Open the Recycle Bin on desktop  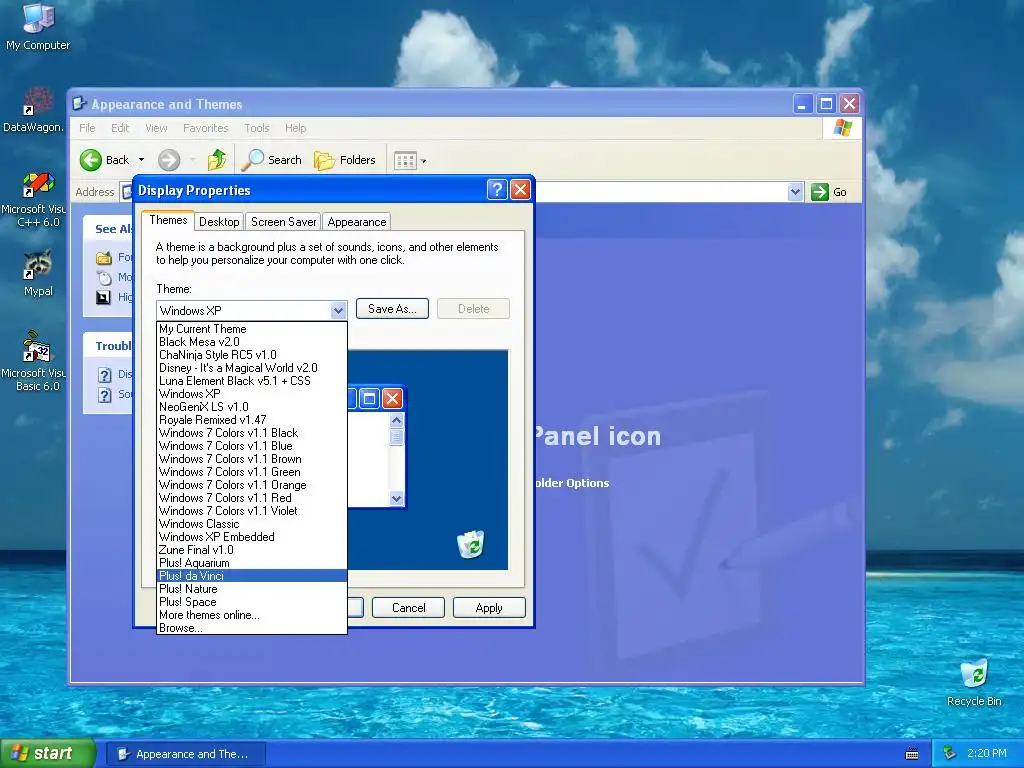click(974, 683)
